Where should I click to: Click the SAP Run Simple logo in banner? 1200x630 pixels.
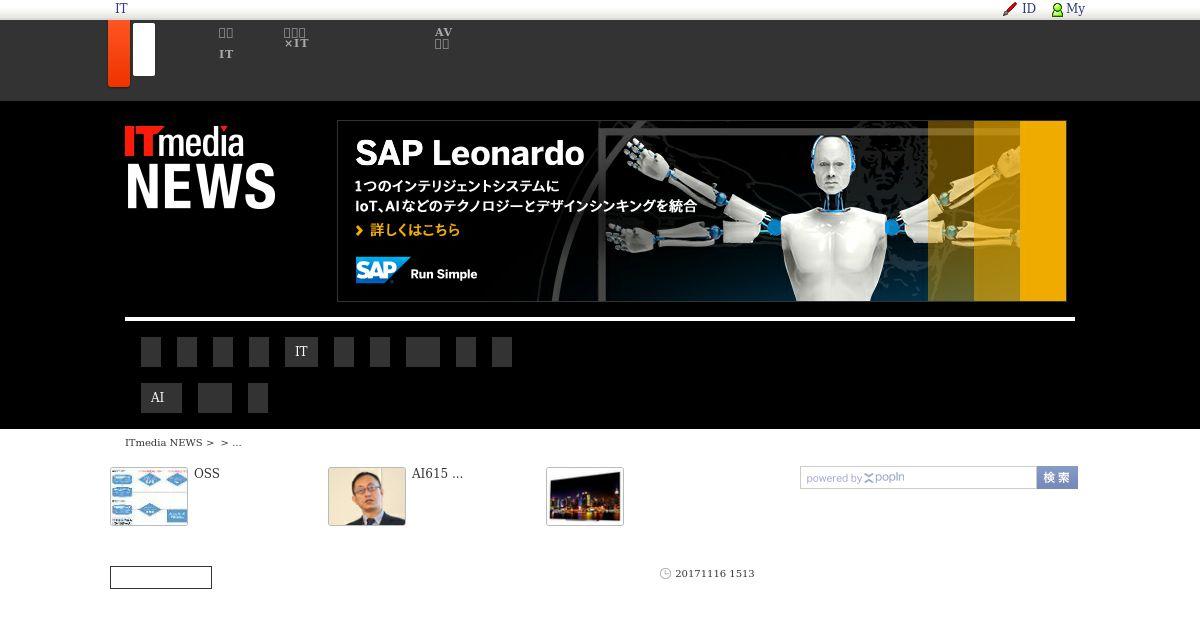point(417,271)
